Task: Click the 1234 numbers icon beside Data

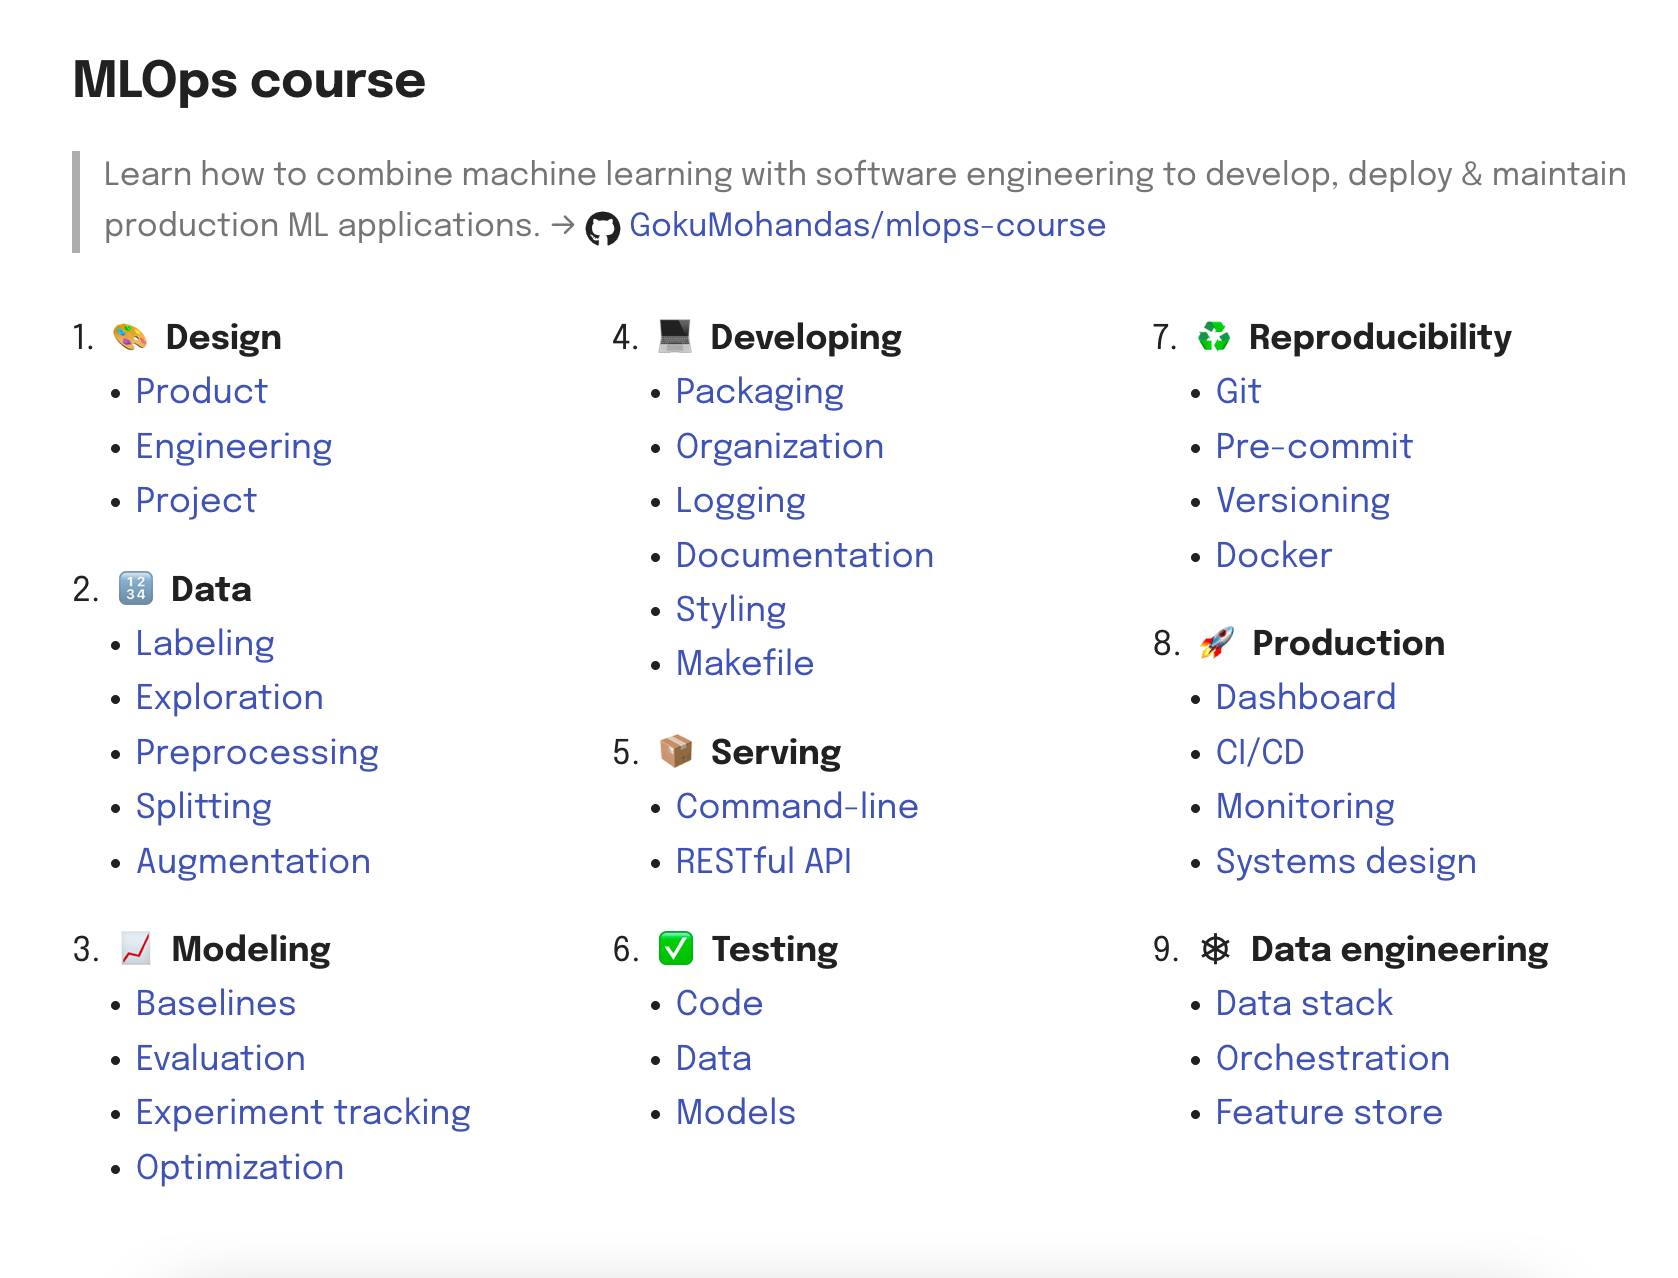Action: click(136, 588)
